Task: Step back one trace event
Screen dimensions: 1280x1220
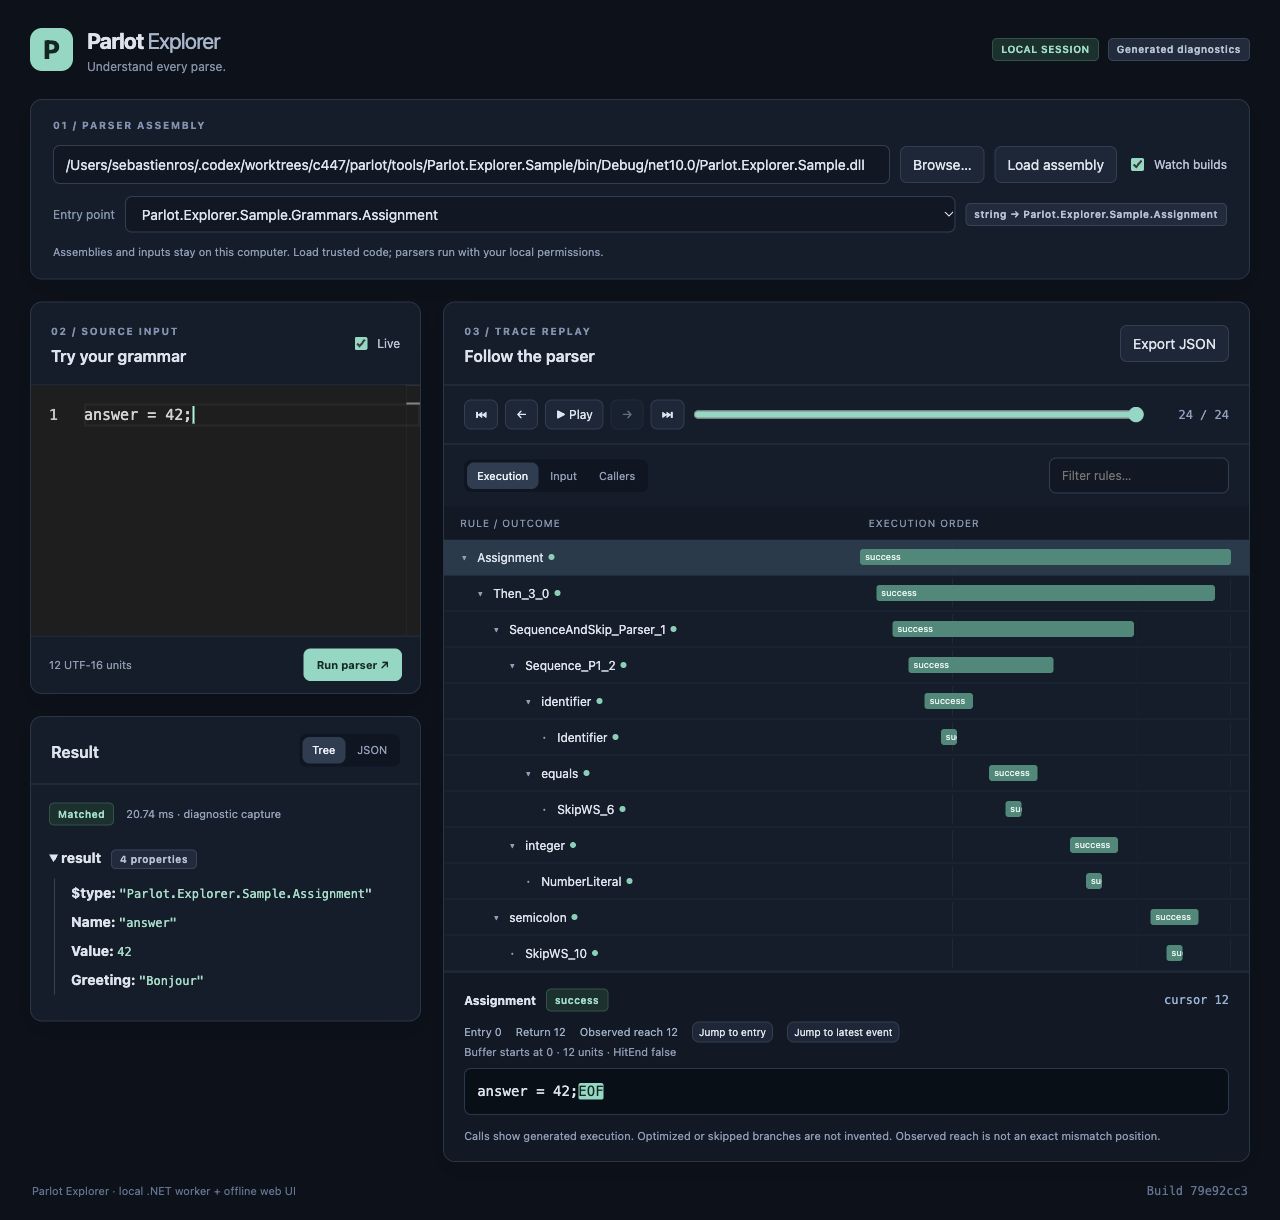Action: (x=521, y=414)
